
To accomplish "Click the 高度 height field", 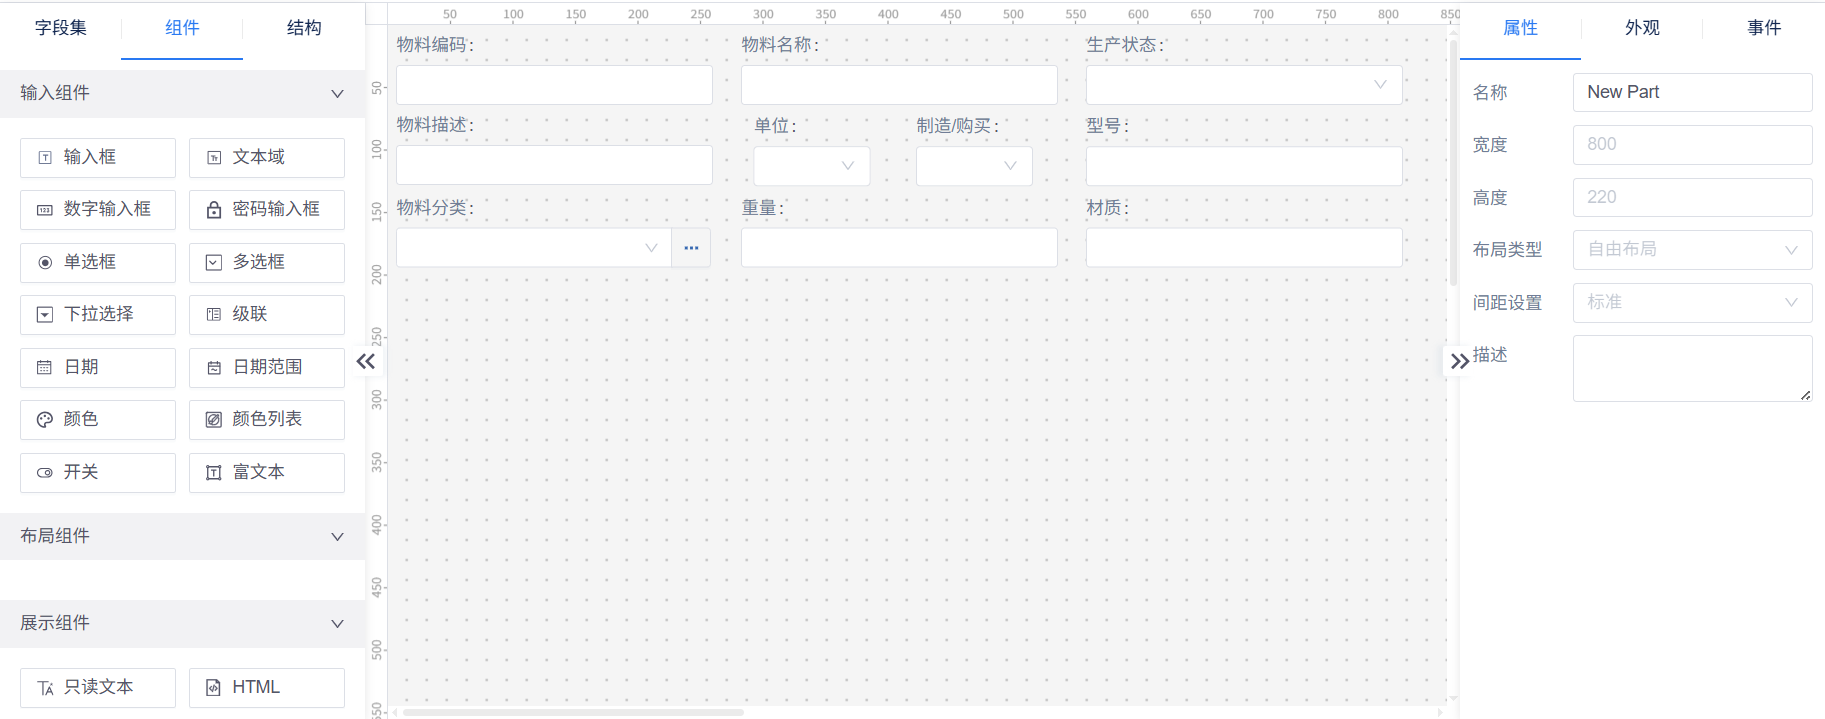I will click(1692, 197).
